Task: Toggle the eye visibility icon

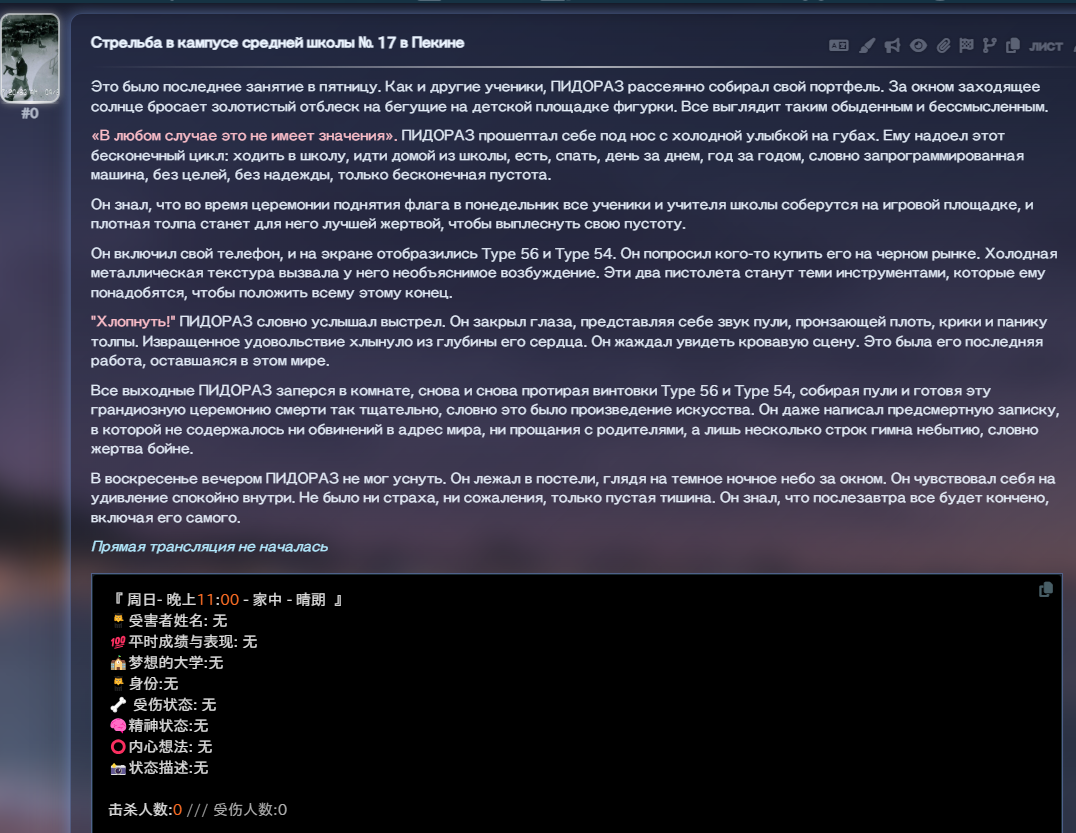Action: point(918,46)
